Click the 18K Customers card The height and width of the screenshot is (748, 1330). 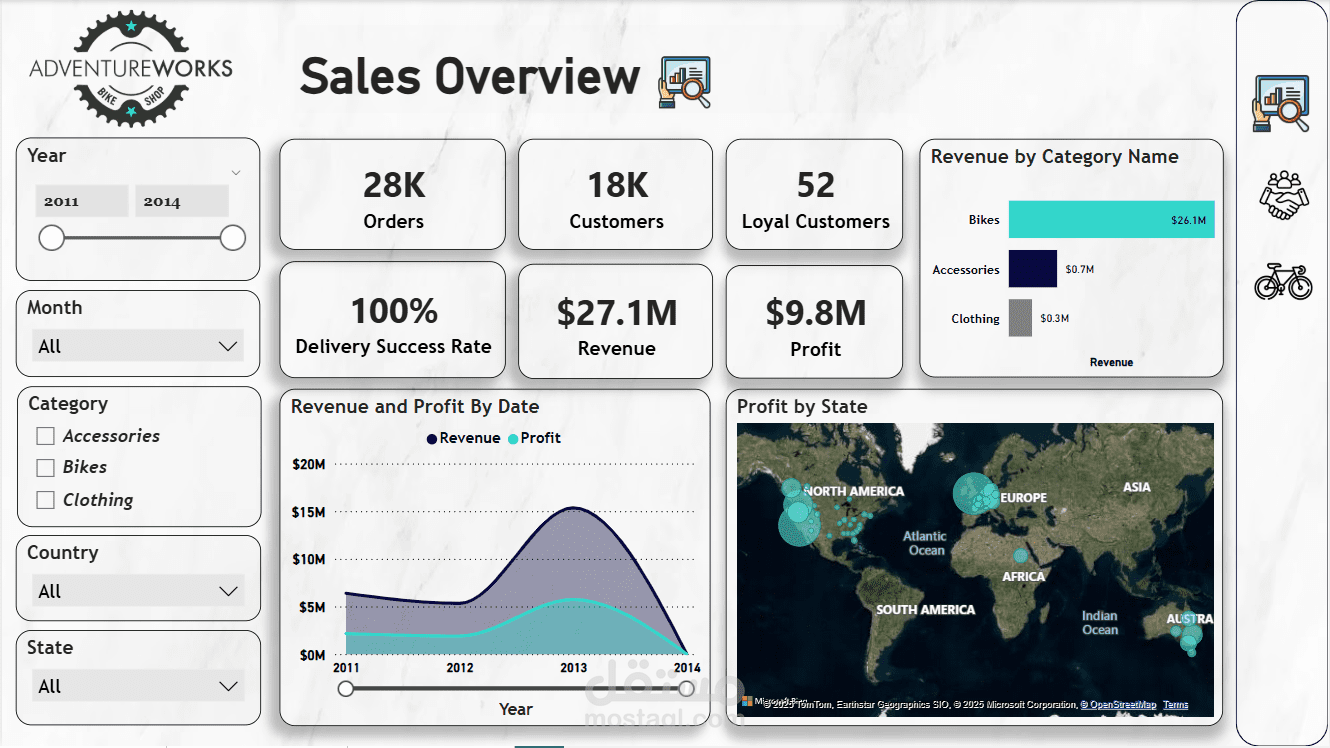tap(616, 194)
